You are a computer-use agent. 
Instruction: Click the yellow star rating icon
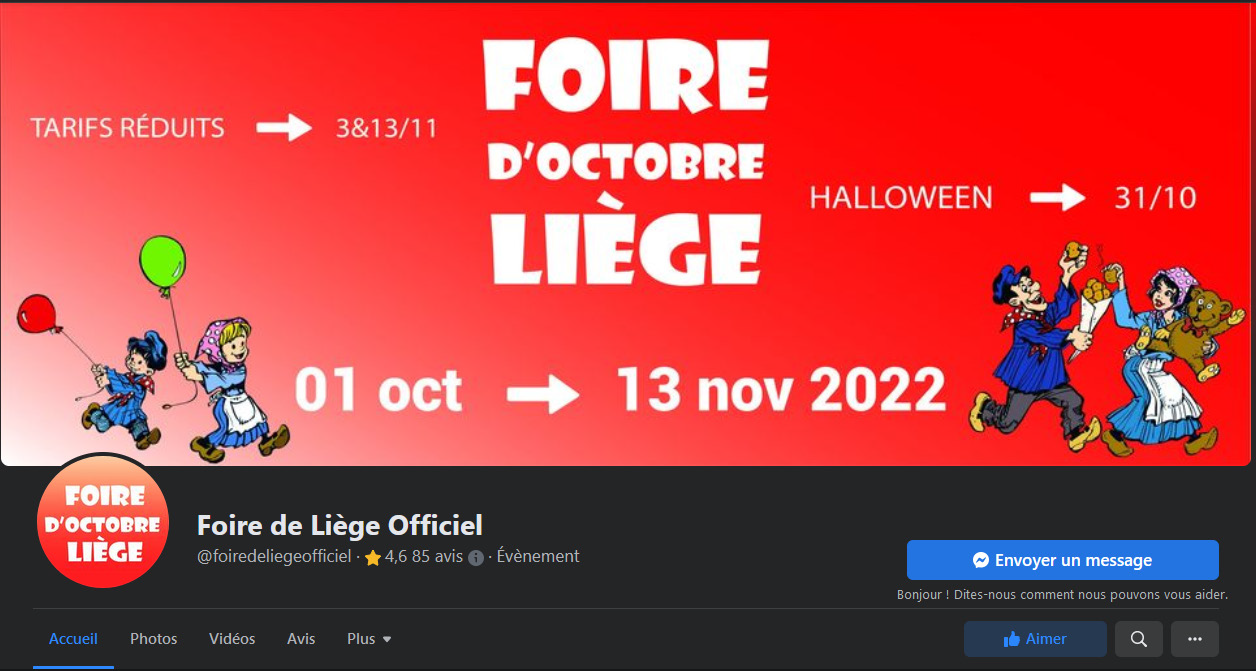point(373,558)
